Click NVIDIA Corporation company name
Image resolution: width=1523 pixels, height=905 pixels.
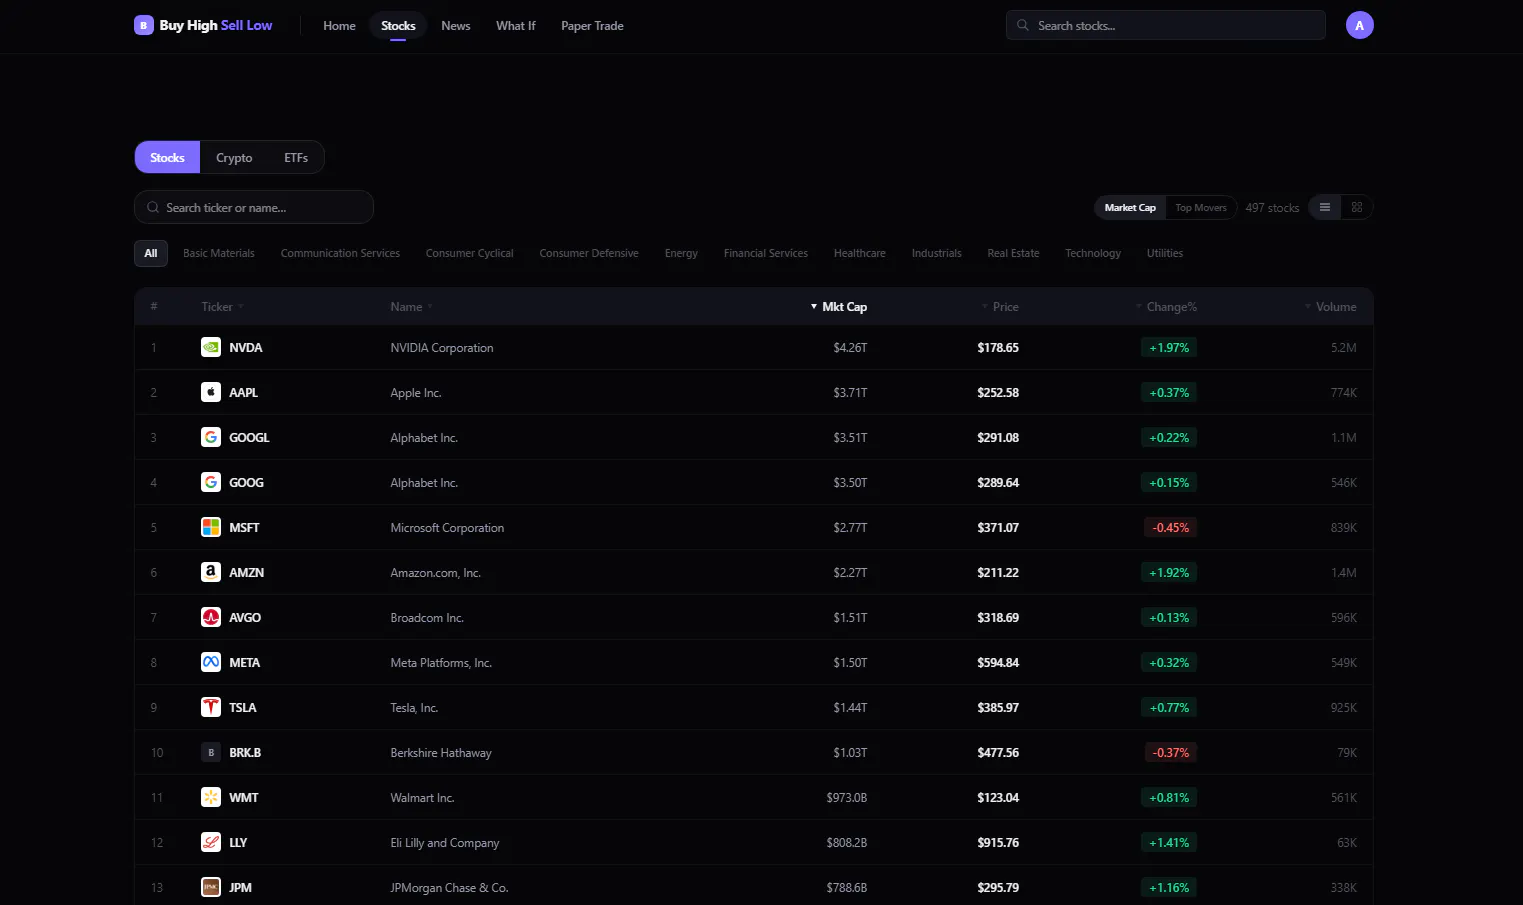(x=442, y=348)
